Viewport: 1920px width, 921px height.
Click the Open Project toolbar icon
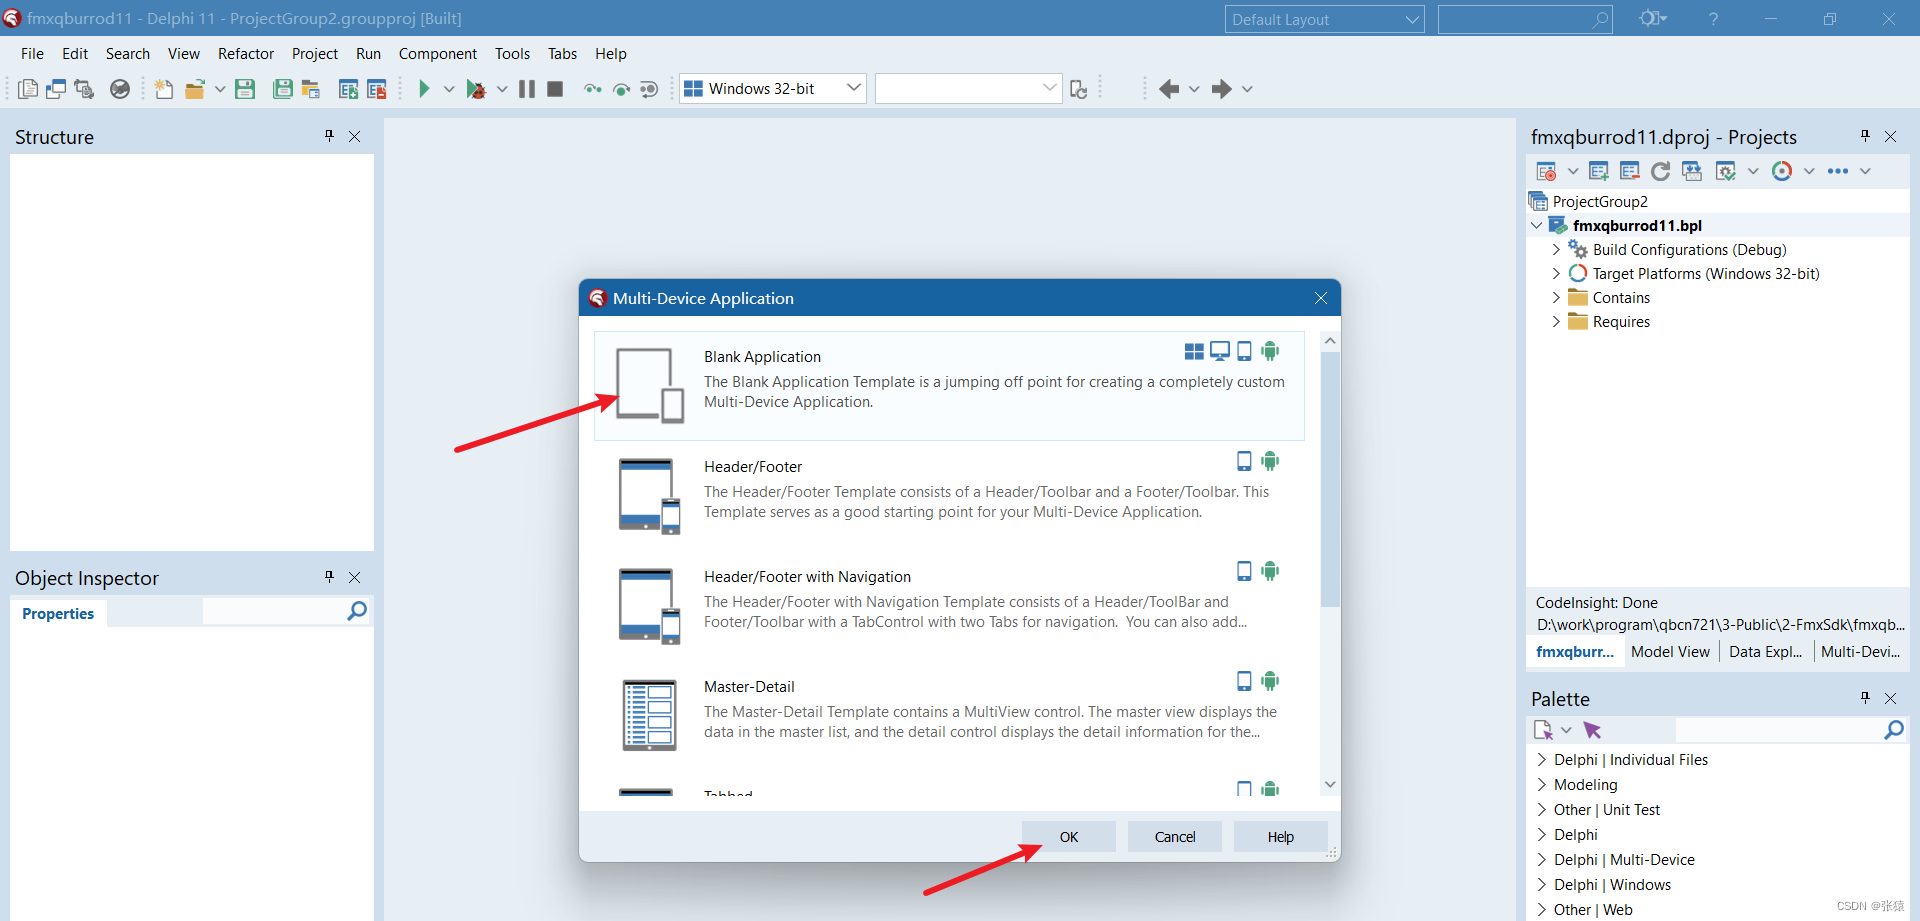(x=311, y=89)
